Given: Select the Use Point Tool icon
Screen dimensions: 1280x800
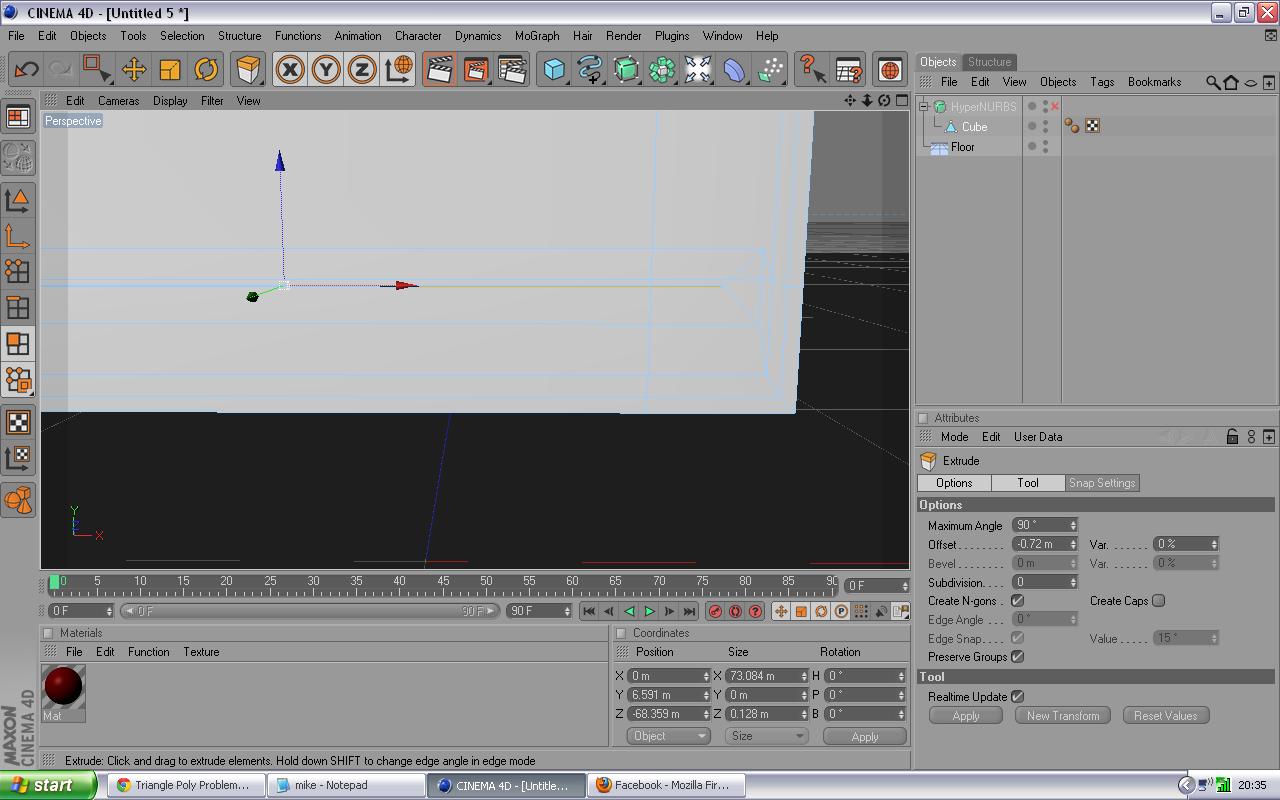Looking at the screenshot, I should (17, 271).
